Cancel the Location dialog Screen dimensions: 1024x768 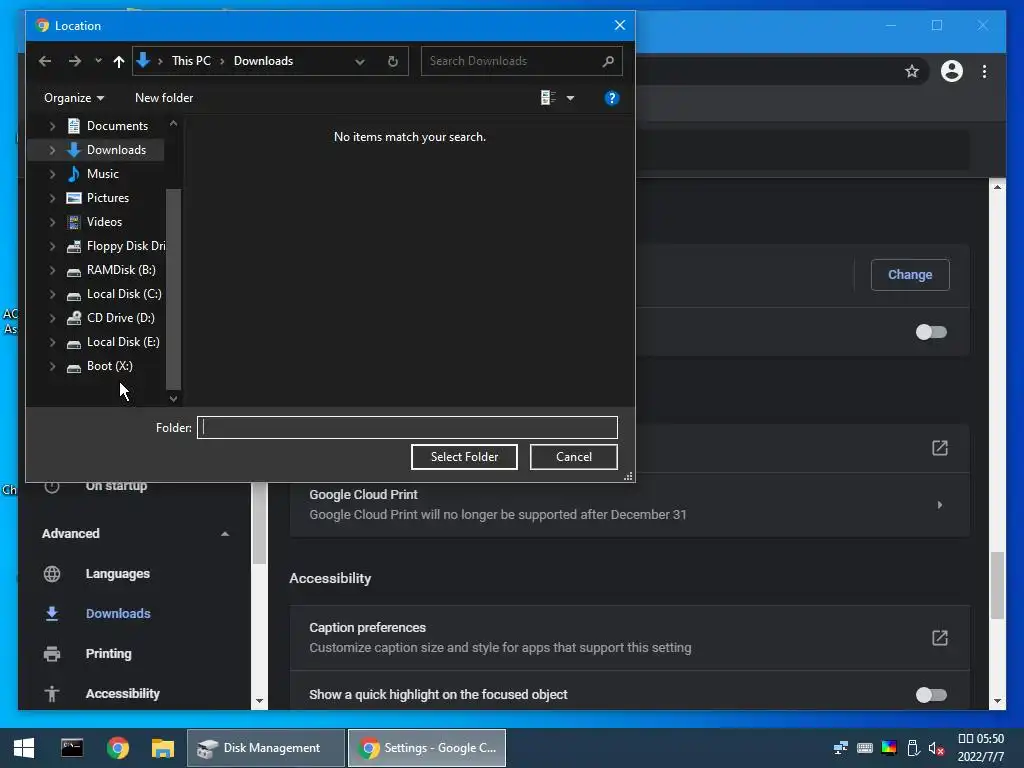[x=573, y=457]
